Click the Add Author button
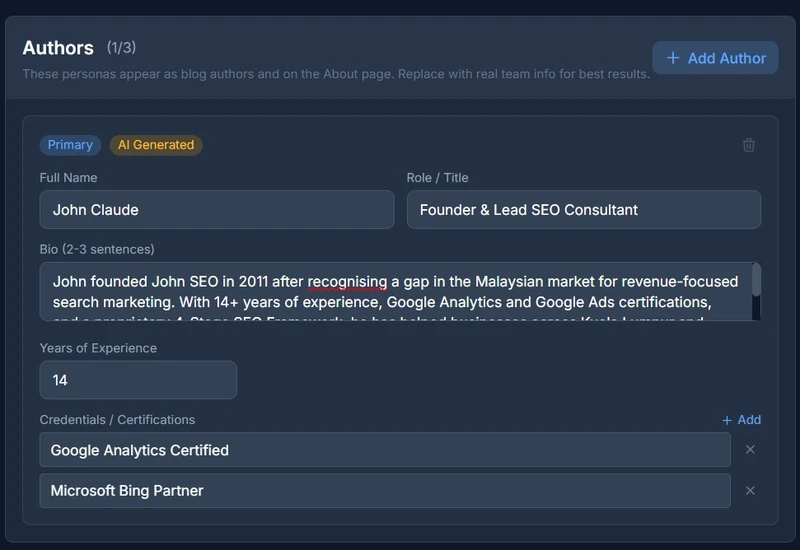 (x=715, y=58)
